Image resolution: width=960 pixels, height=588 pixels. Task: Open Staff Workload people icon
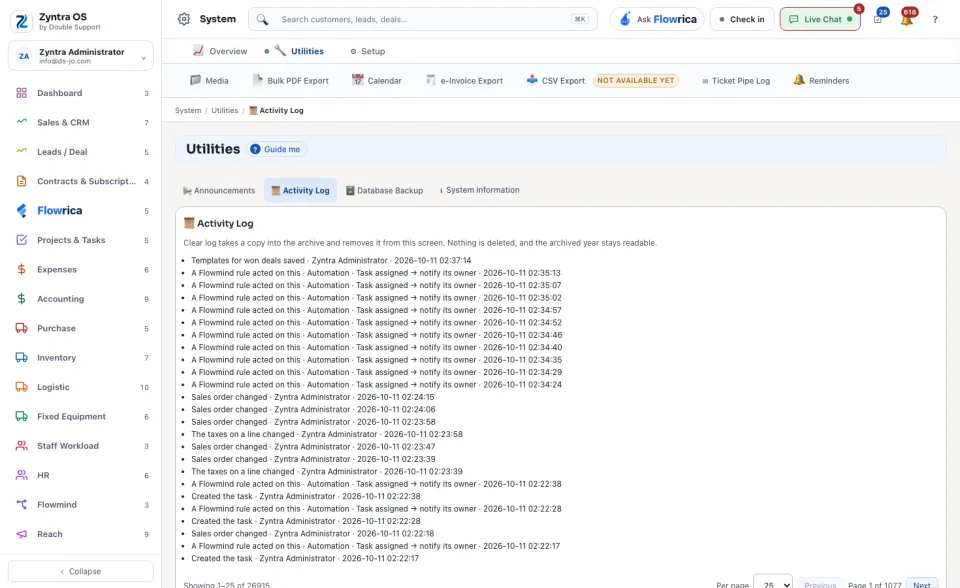(x=21, y=446)
